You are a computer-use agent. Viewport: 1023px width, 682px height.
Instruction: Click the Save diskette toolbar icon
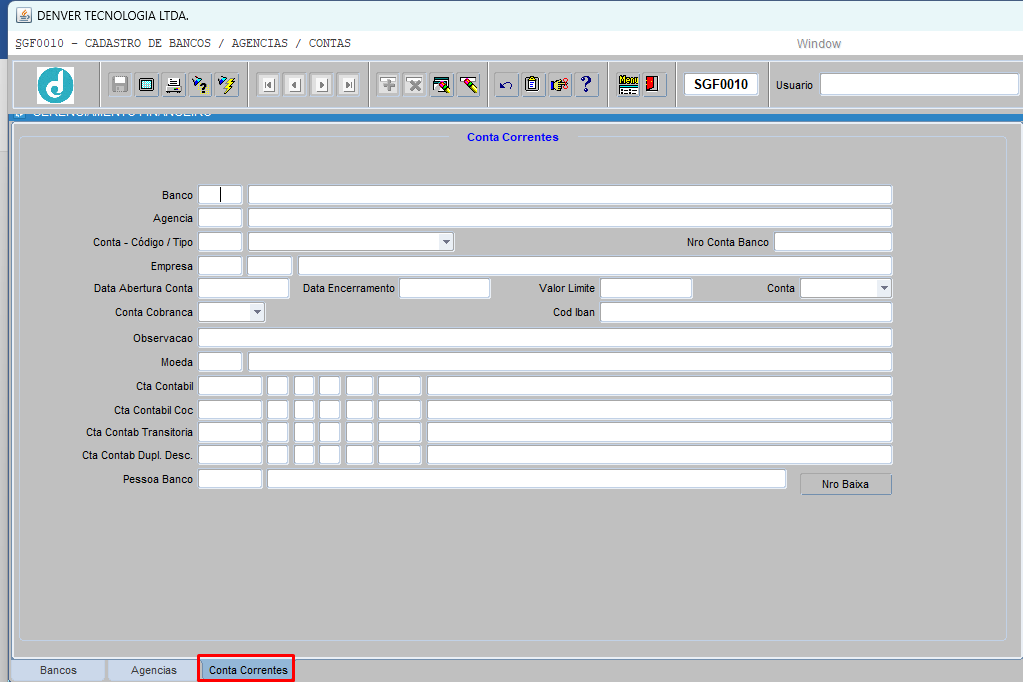(x=120, y=85)
